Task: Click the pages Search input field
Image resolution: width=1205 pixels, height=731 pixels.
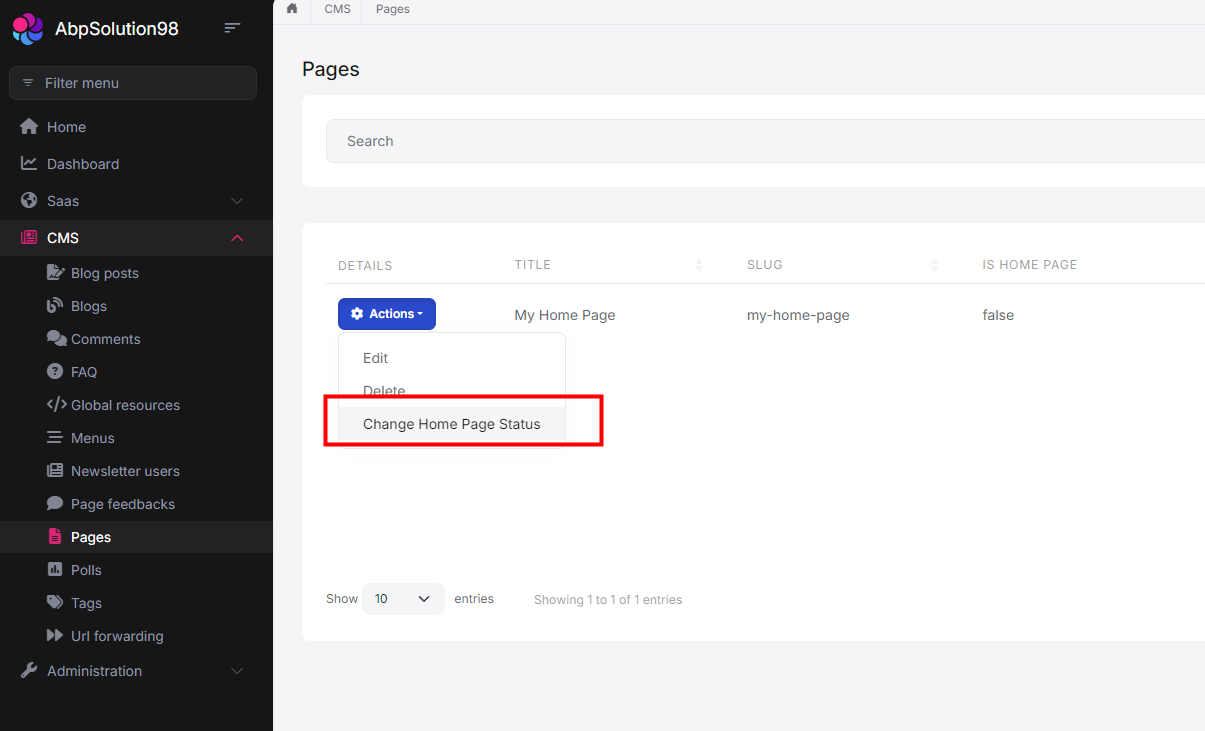Action: tap(760, 141)
